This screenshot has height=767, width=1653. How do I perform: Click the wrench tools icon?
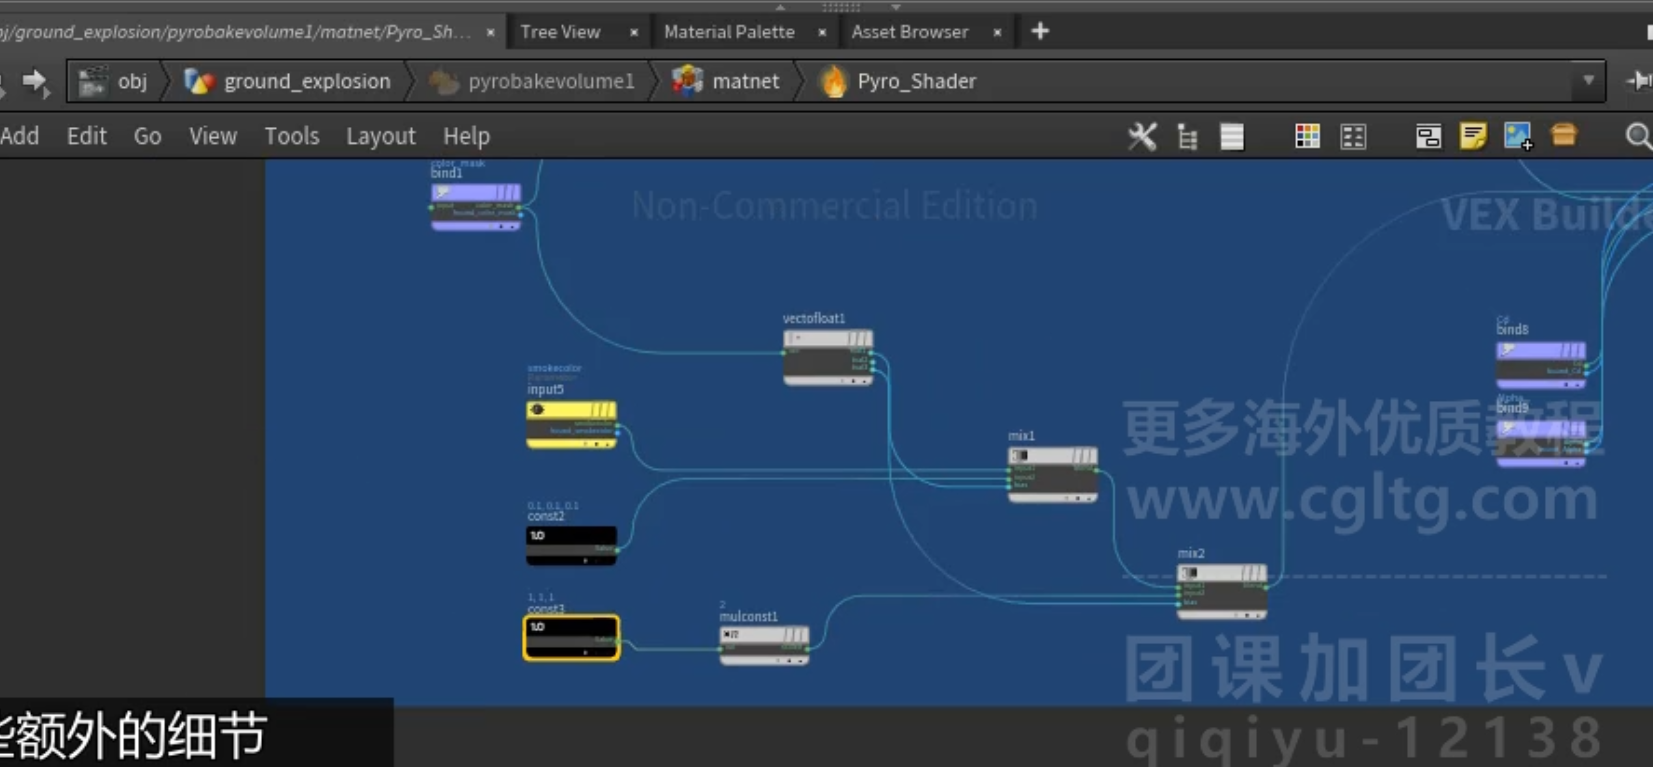1142,136
